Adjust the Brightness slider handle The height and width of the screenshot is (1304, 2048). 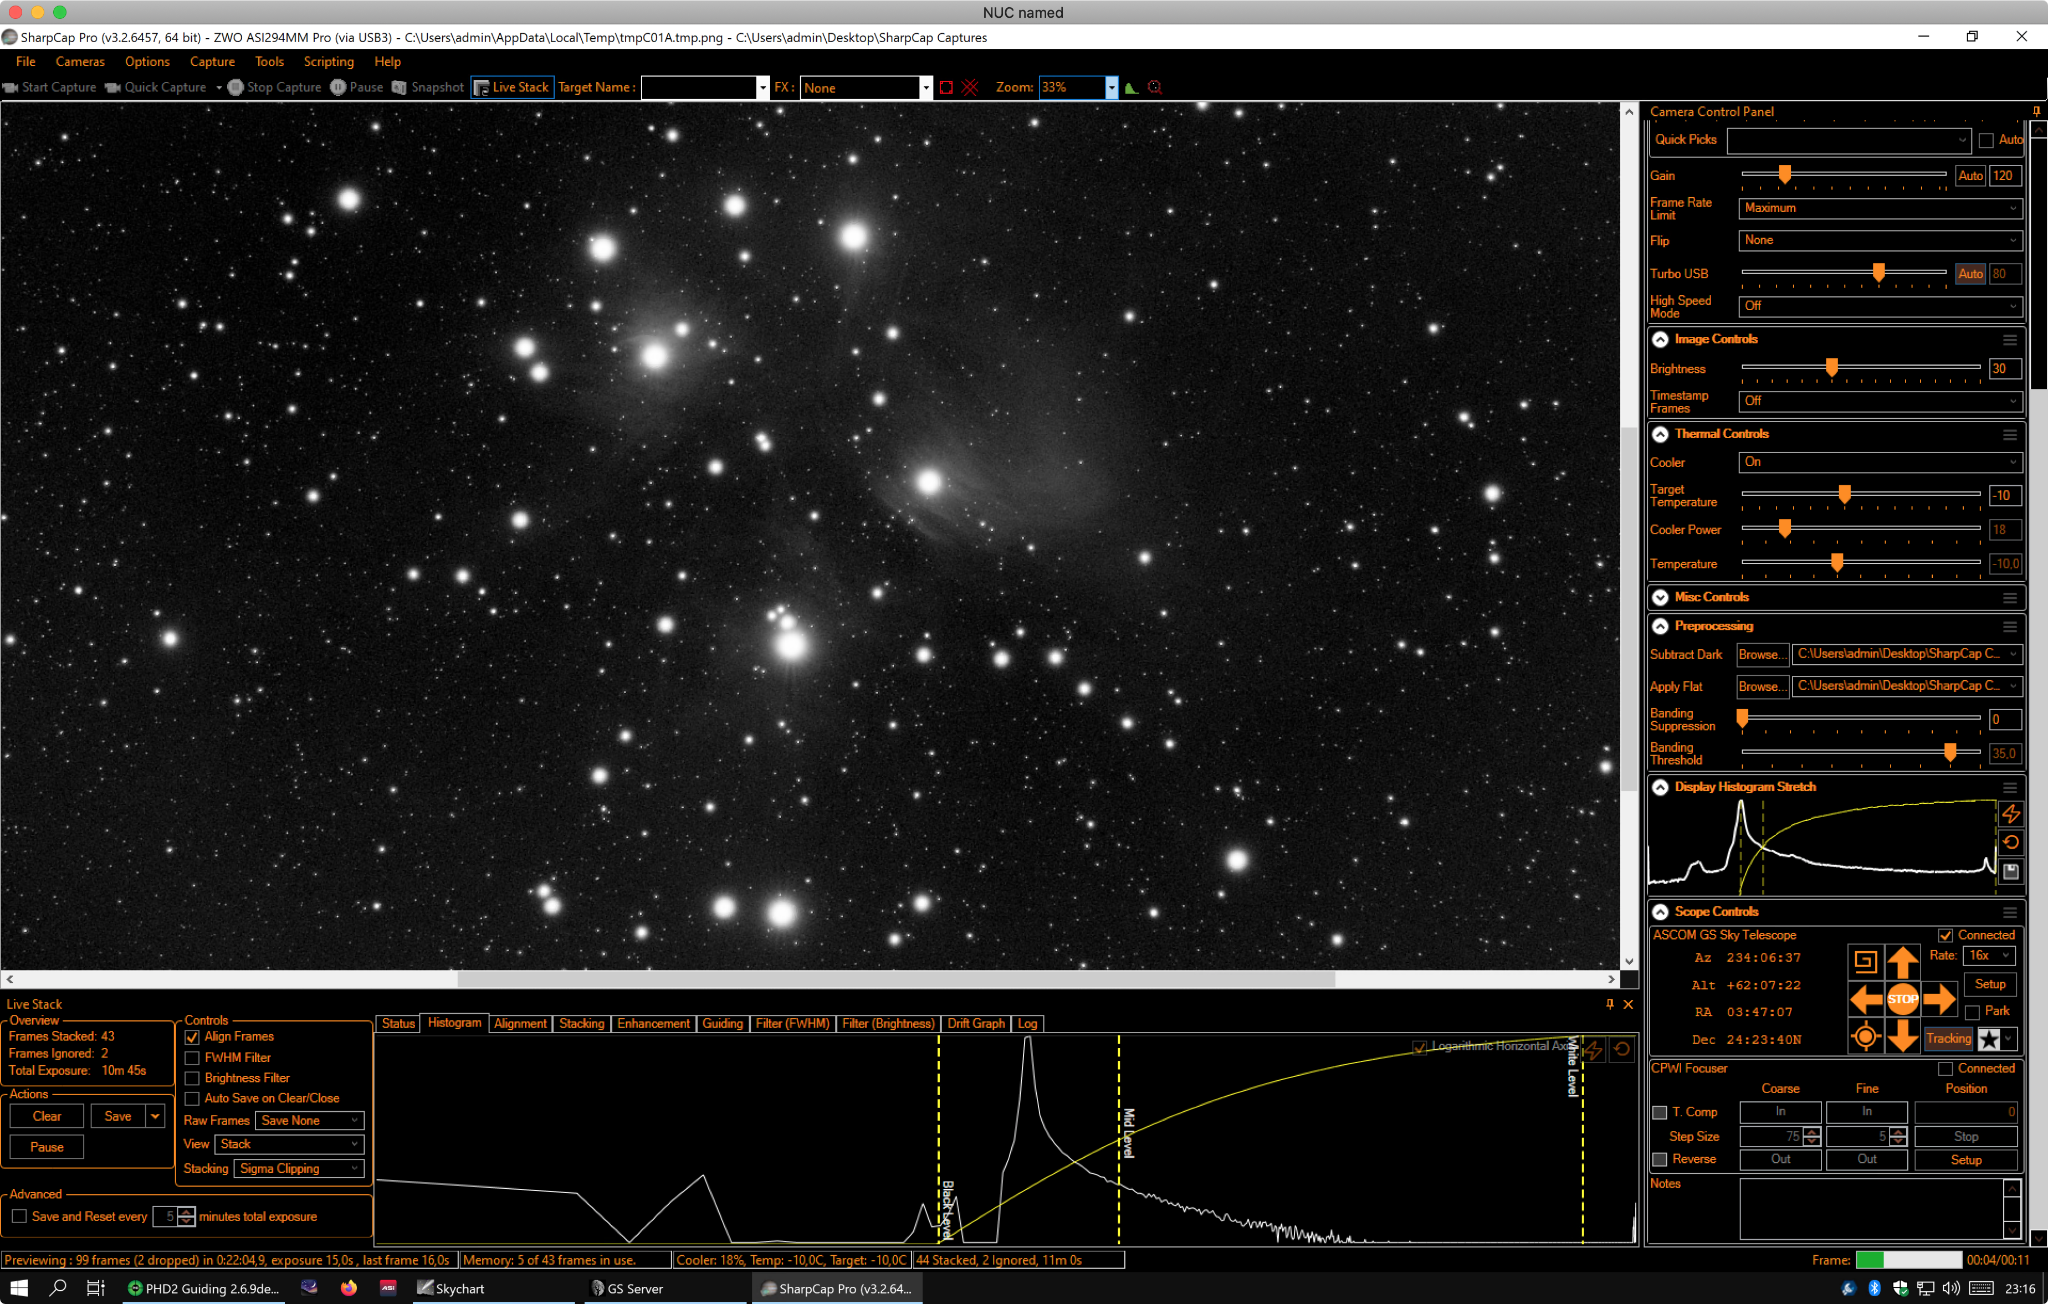tap(1831, 368)
